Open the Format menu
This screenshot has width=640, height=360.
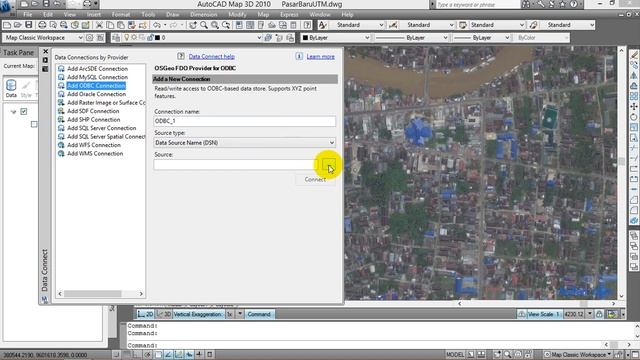pos(121,14)
